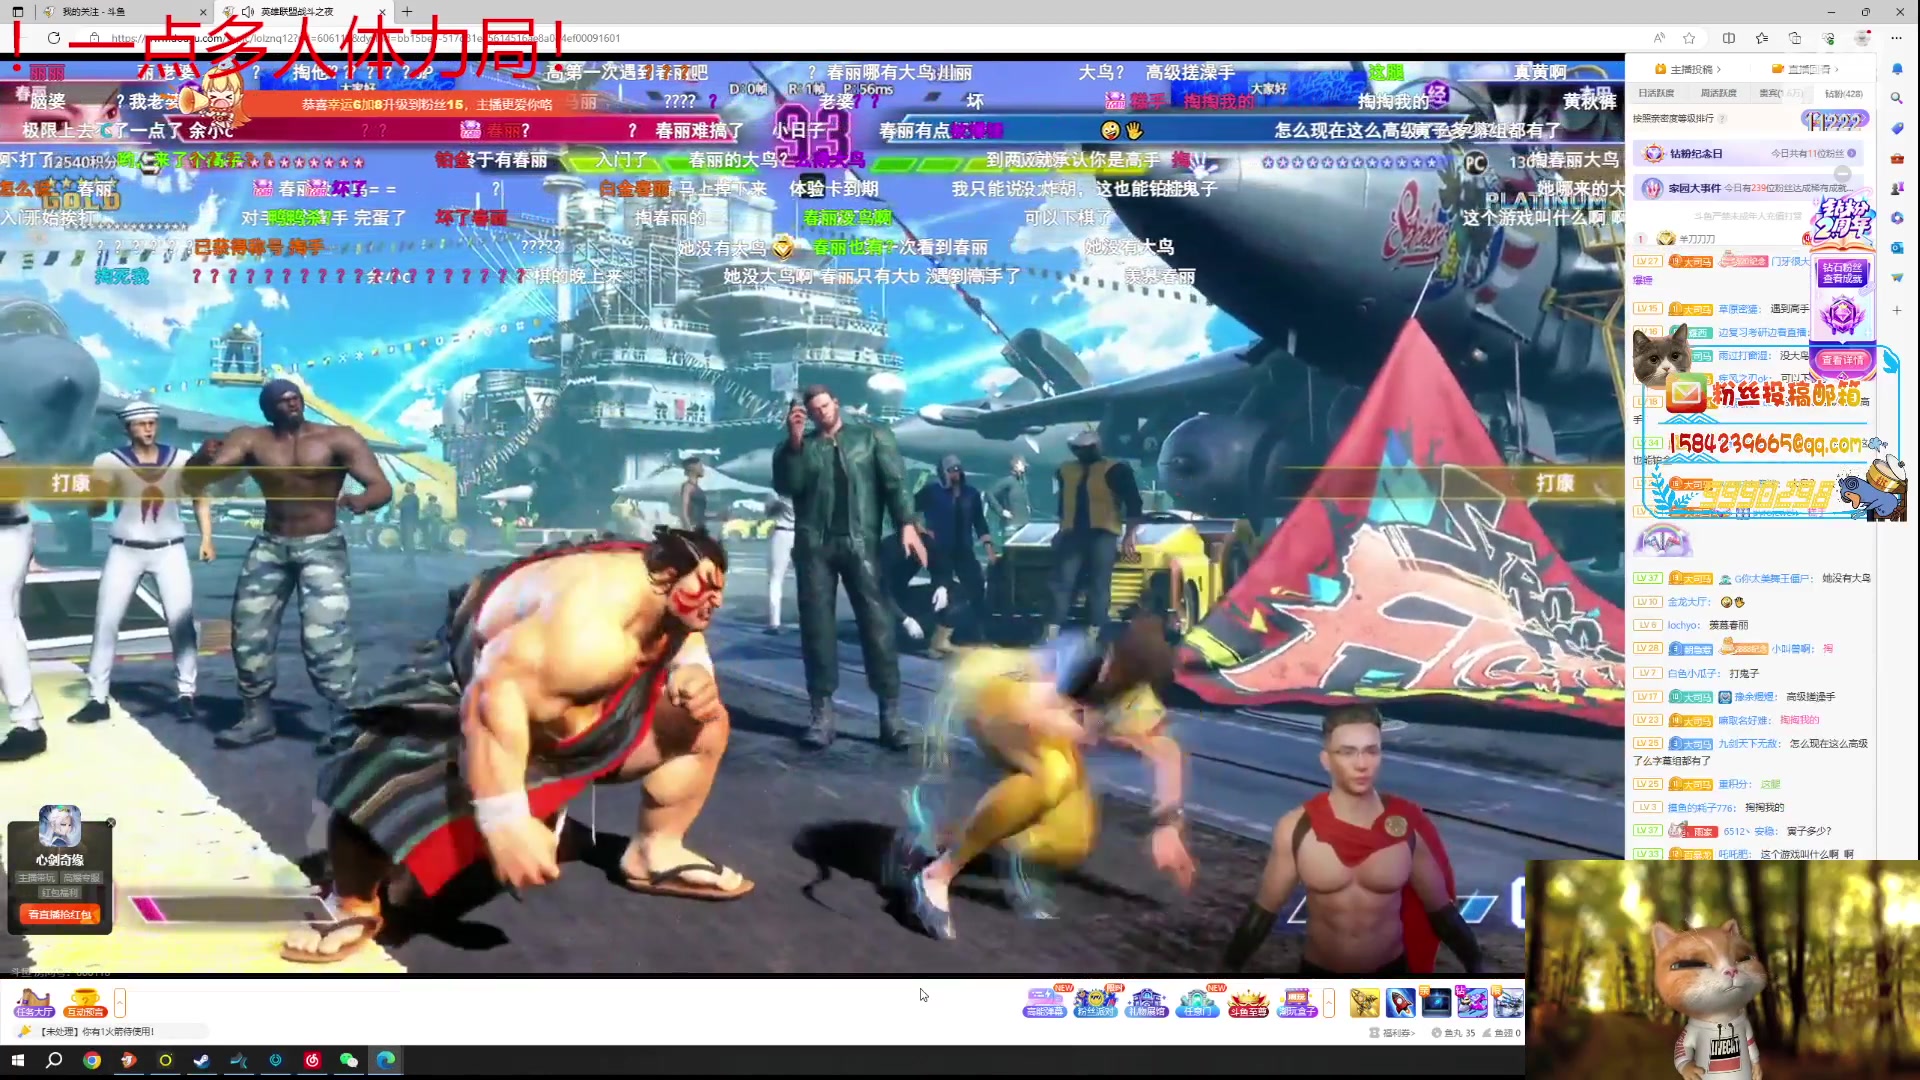
Task: Click the top fan 羊刀刀刀 entry
Action: tap(1697, 239)
